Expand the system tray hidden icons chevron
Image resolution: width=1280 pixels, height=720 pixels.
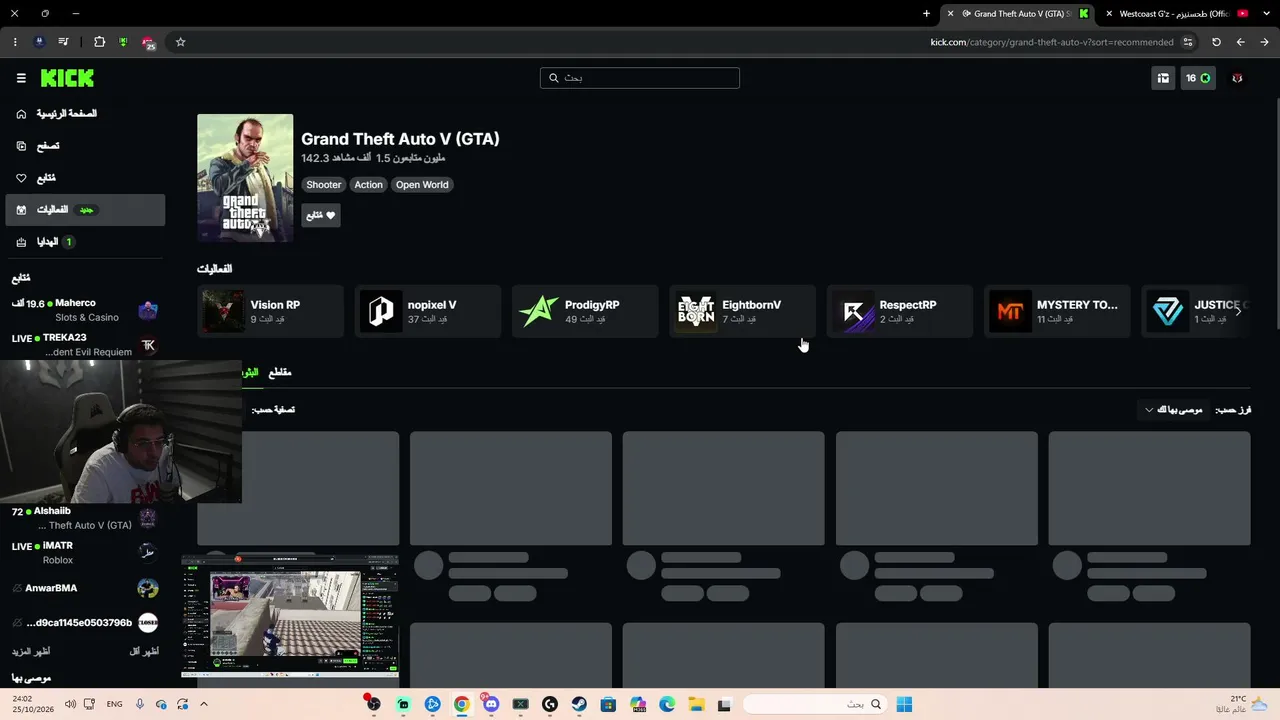204,704
